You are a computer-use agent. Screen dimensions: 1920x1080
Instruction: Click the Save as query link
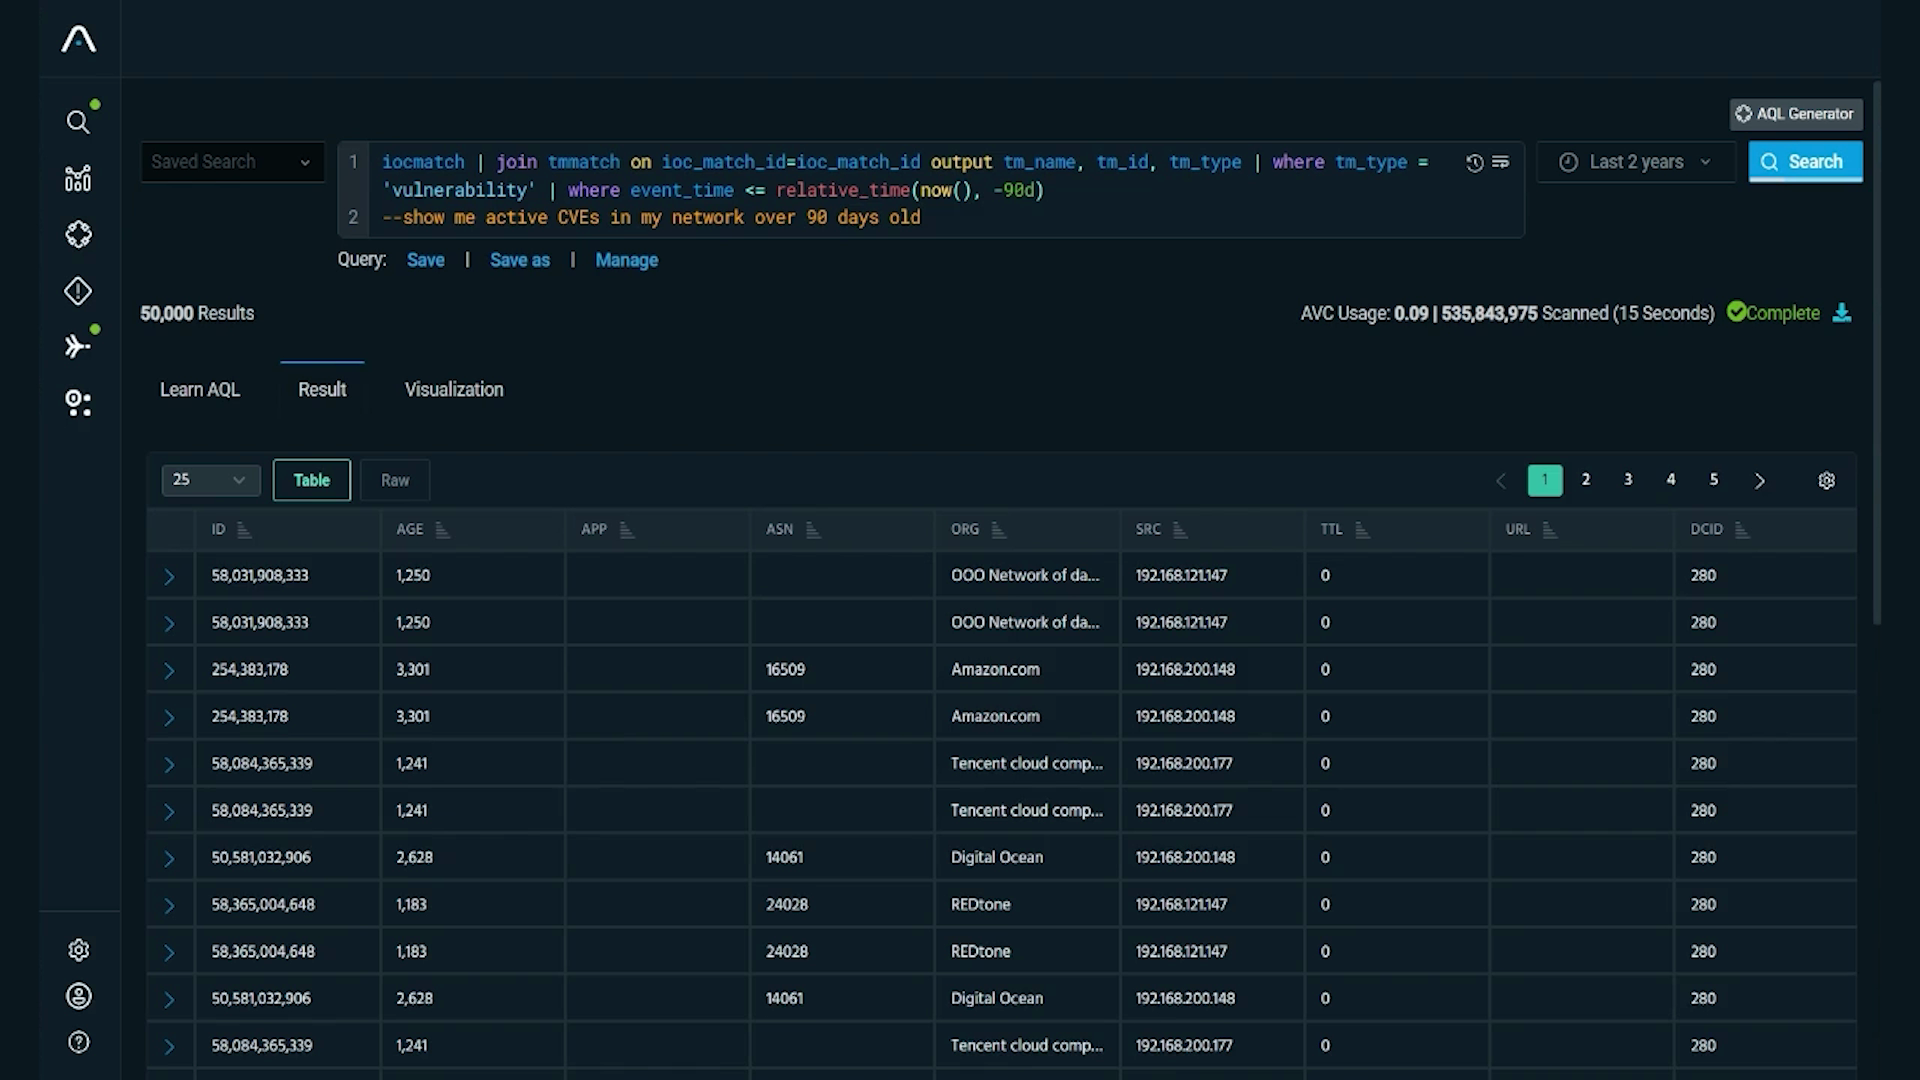(x=519, y=260)
